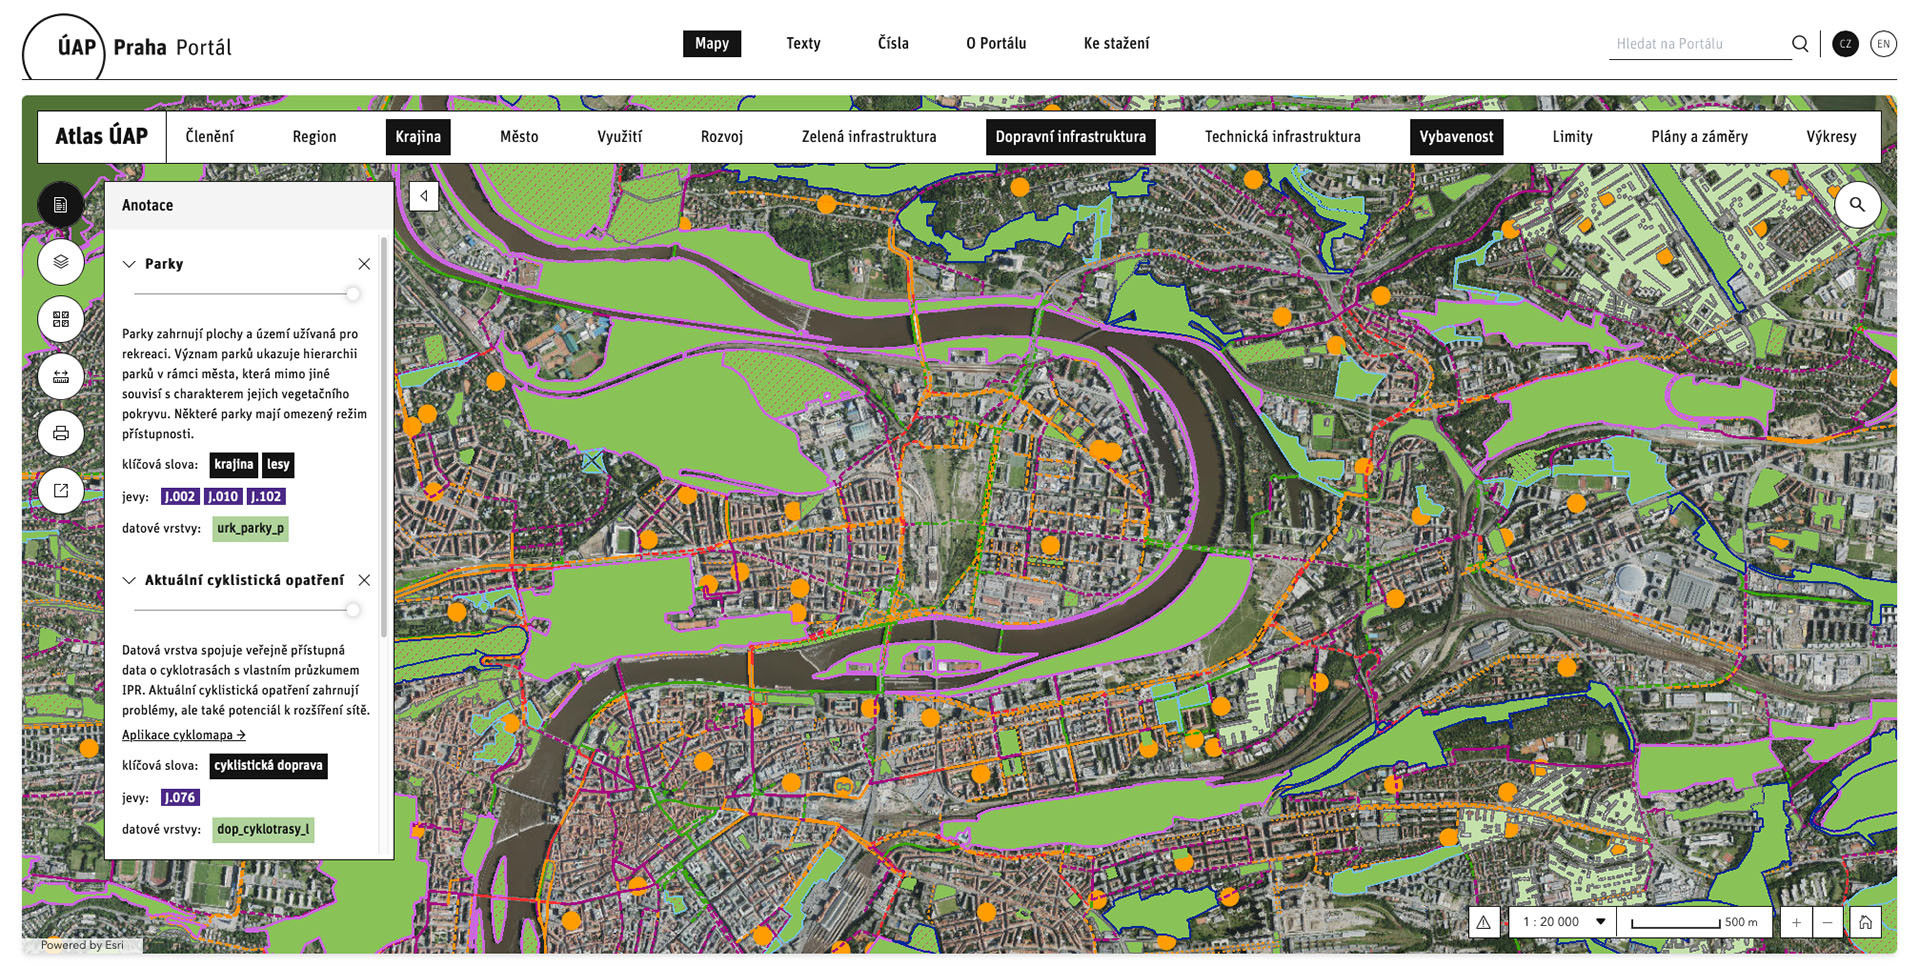Toggle the Vybavenost map category
Screen dimensions: 1920x966
[x=1456, y=137]
